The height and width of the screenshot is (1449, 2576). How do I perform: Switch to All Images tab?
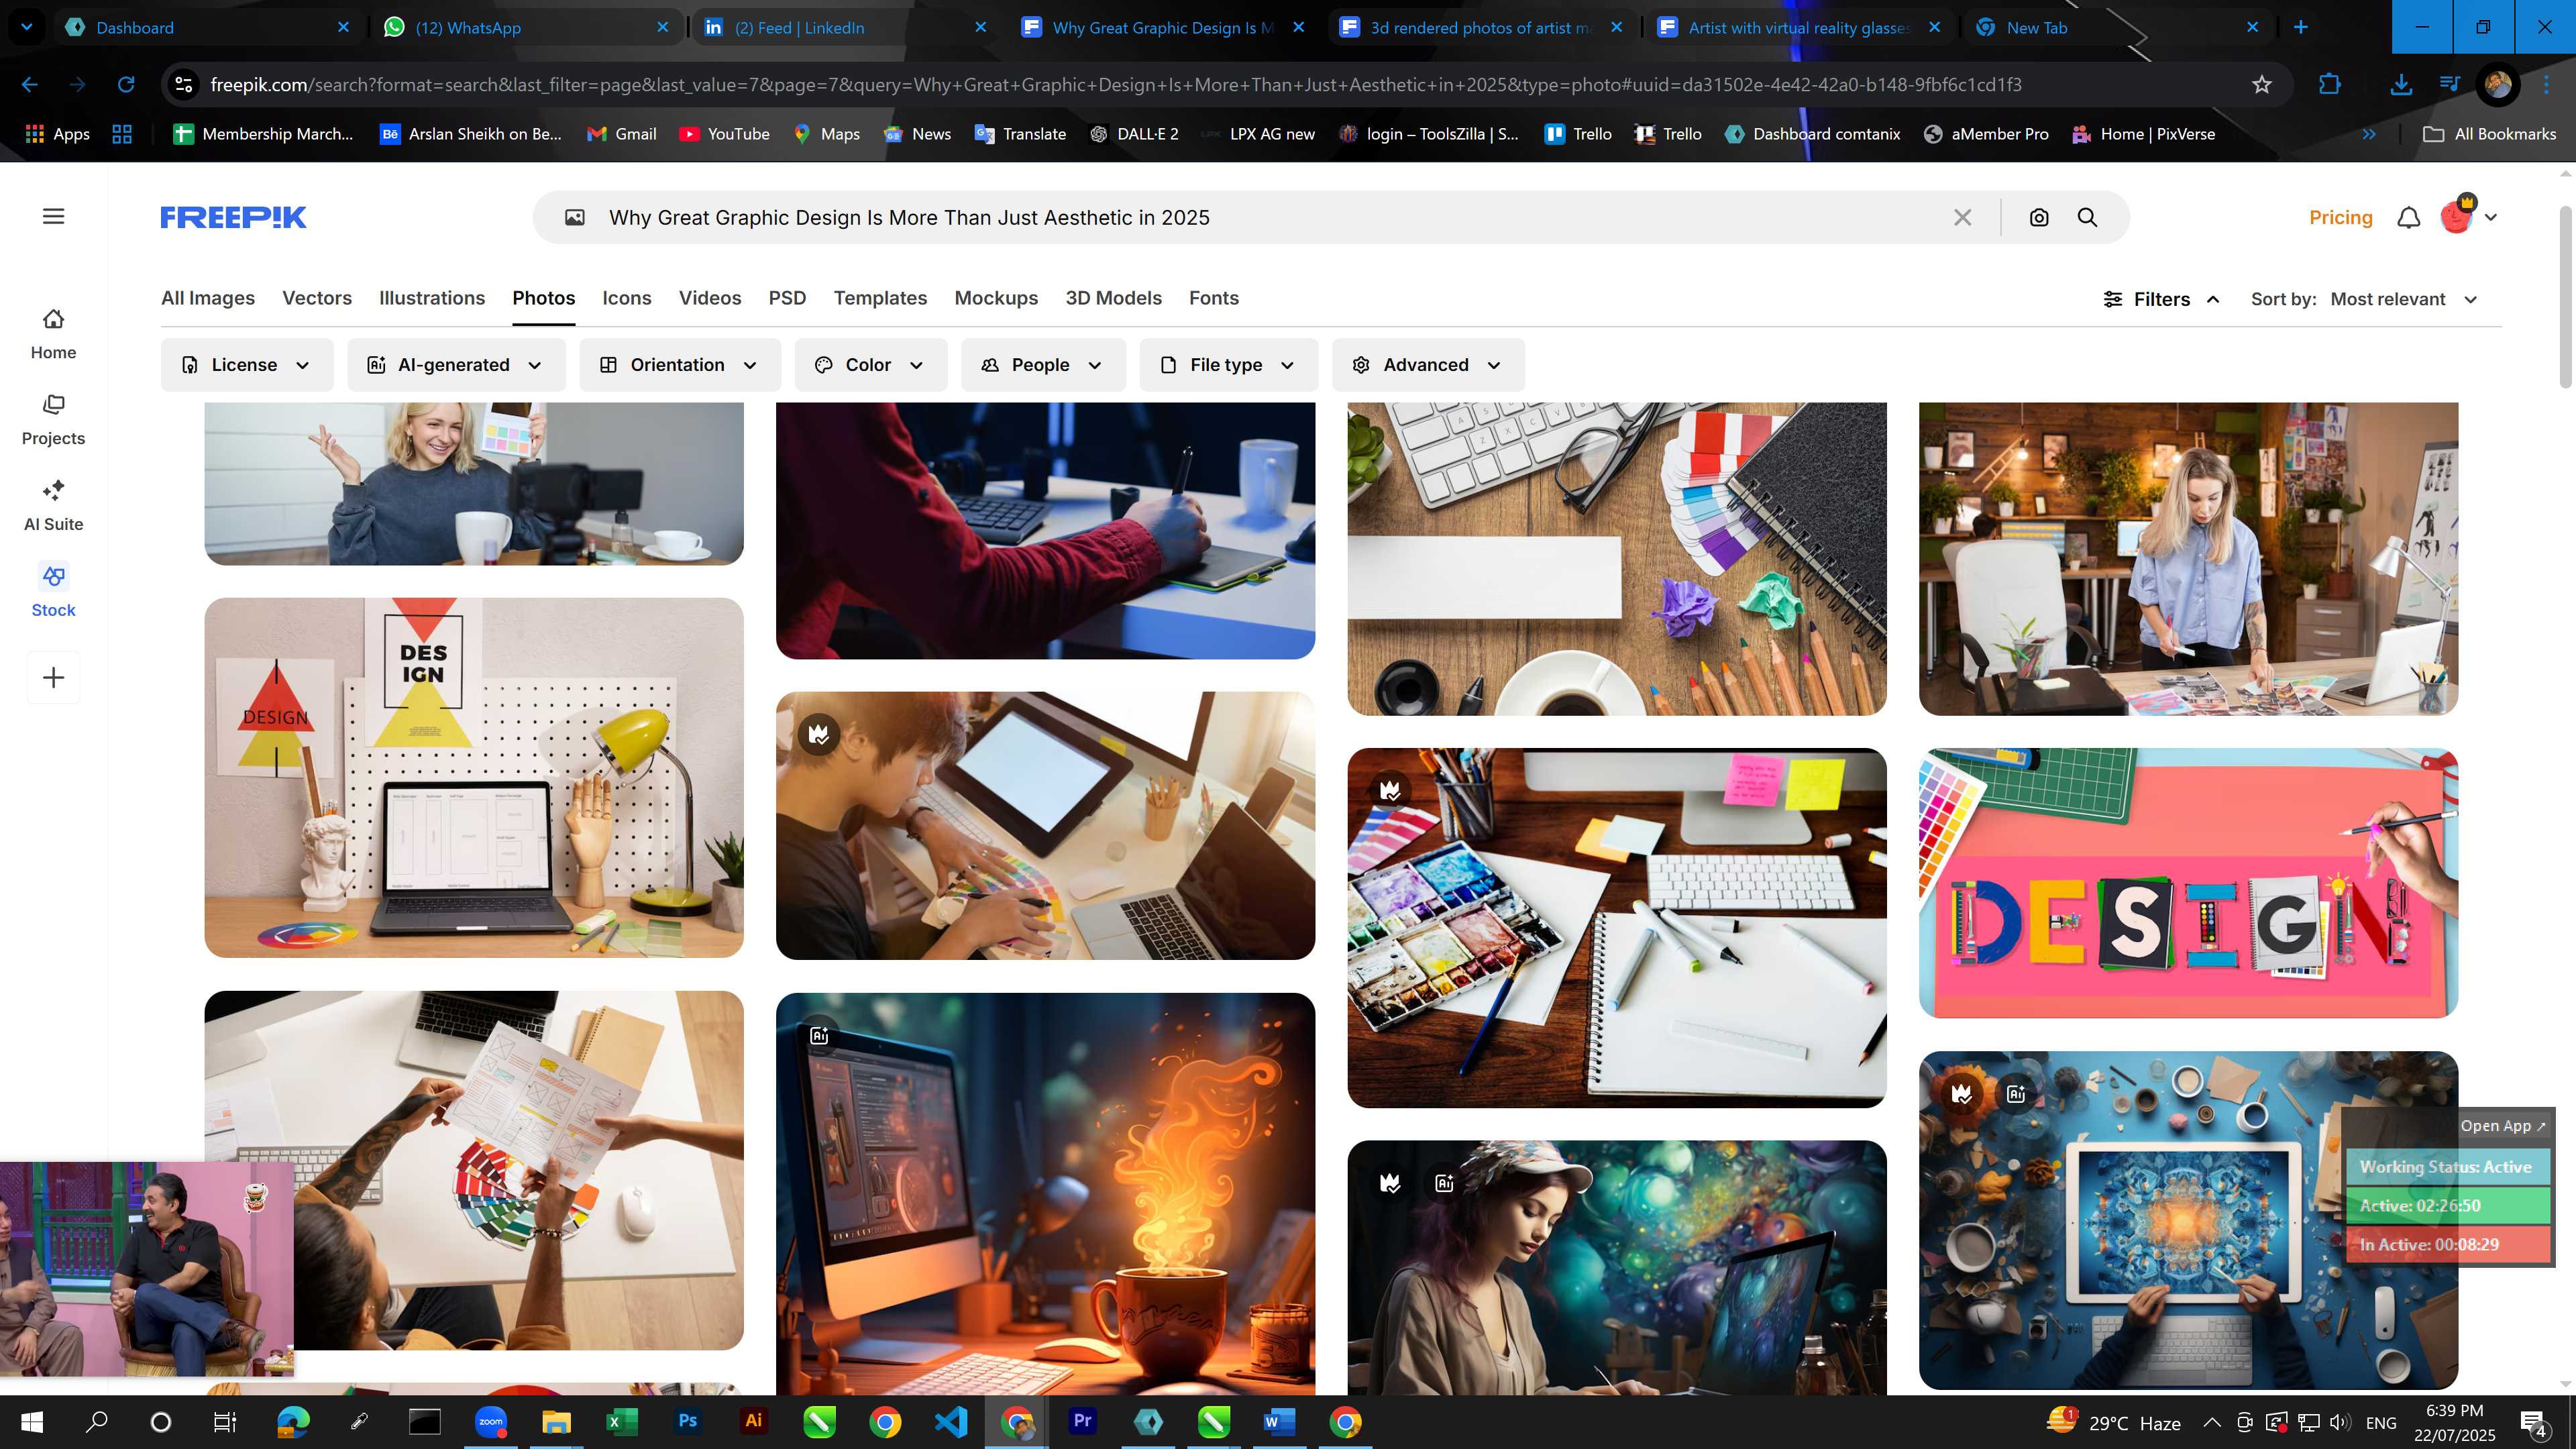coord(208,298)
